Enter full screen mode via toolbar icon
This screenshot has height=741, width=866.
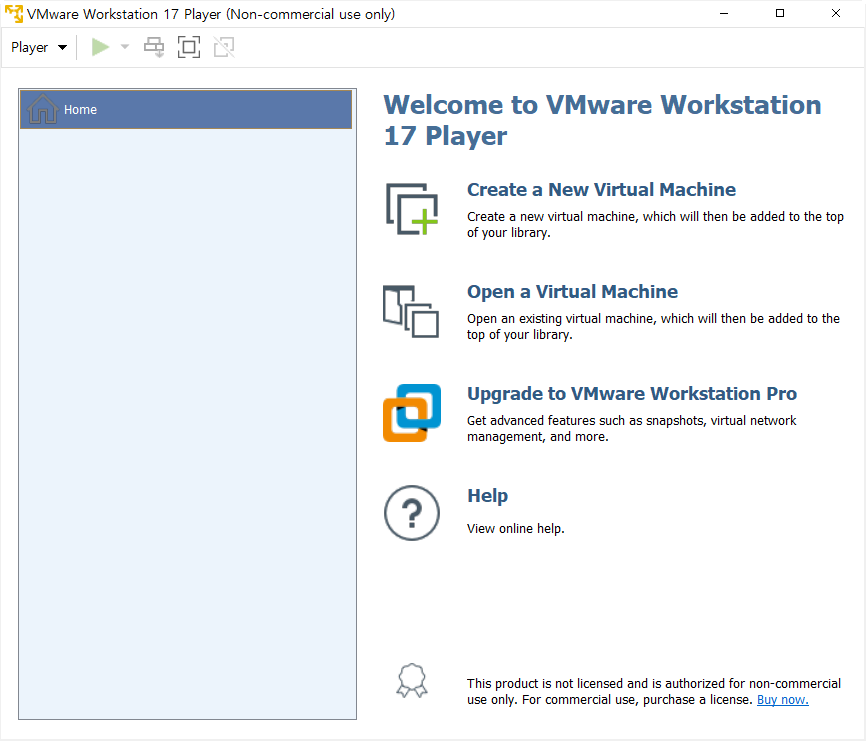189,47
